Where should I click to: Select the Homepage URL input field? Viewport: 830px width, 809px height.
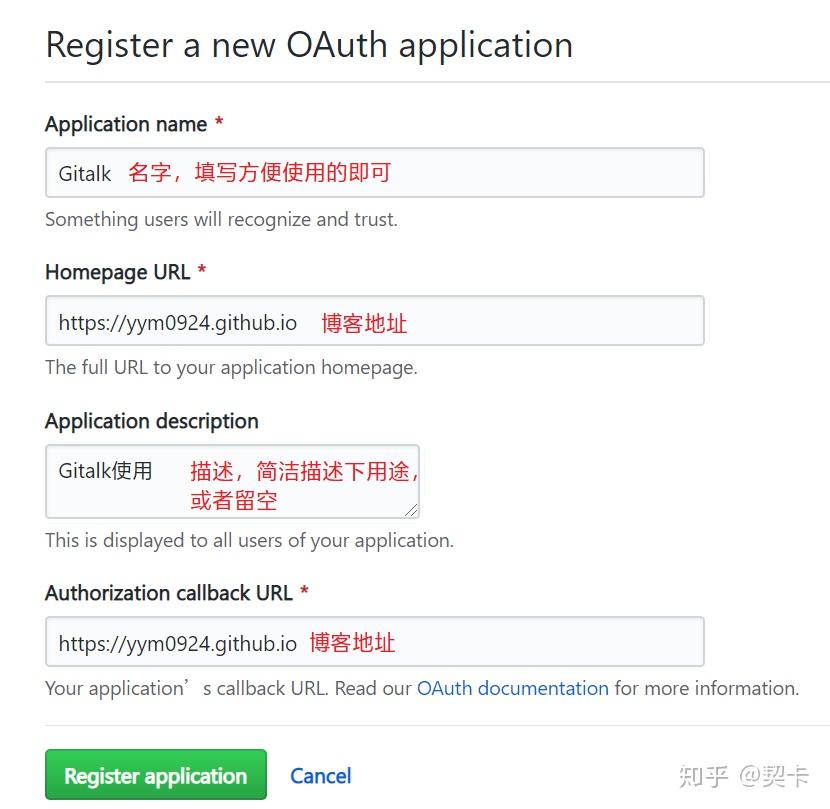374,320
